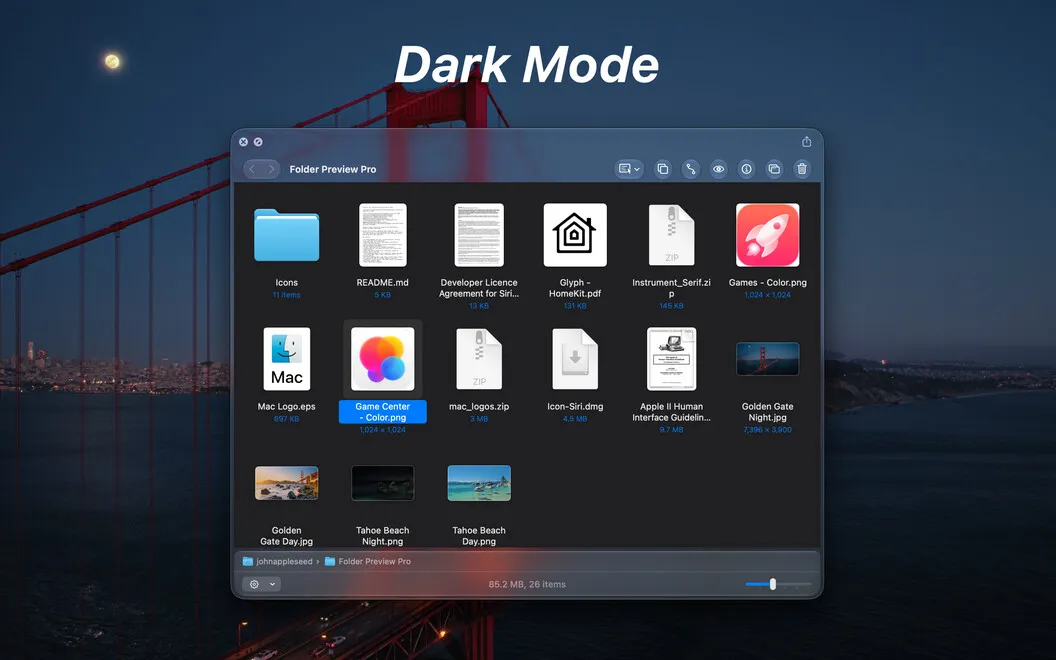1056x660 pixels.
Task: Click the mac_logos.zip filename label
Action: coord(479,406)
